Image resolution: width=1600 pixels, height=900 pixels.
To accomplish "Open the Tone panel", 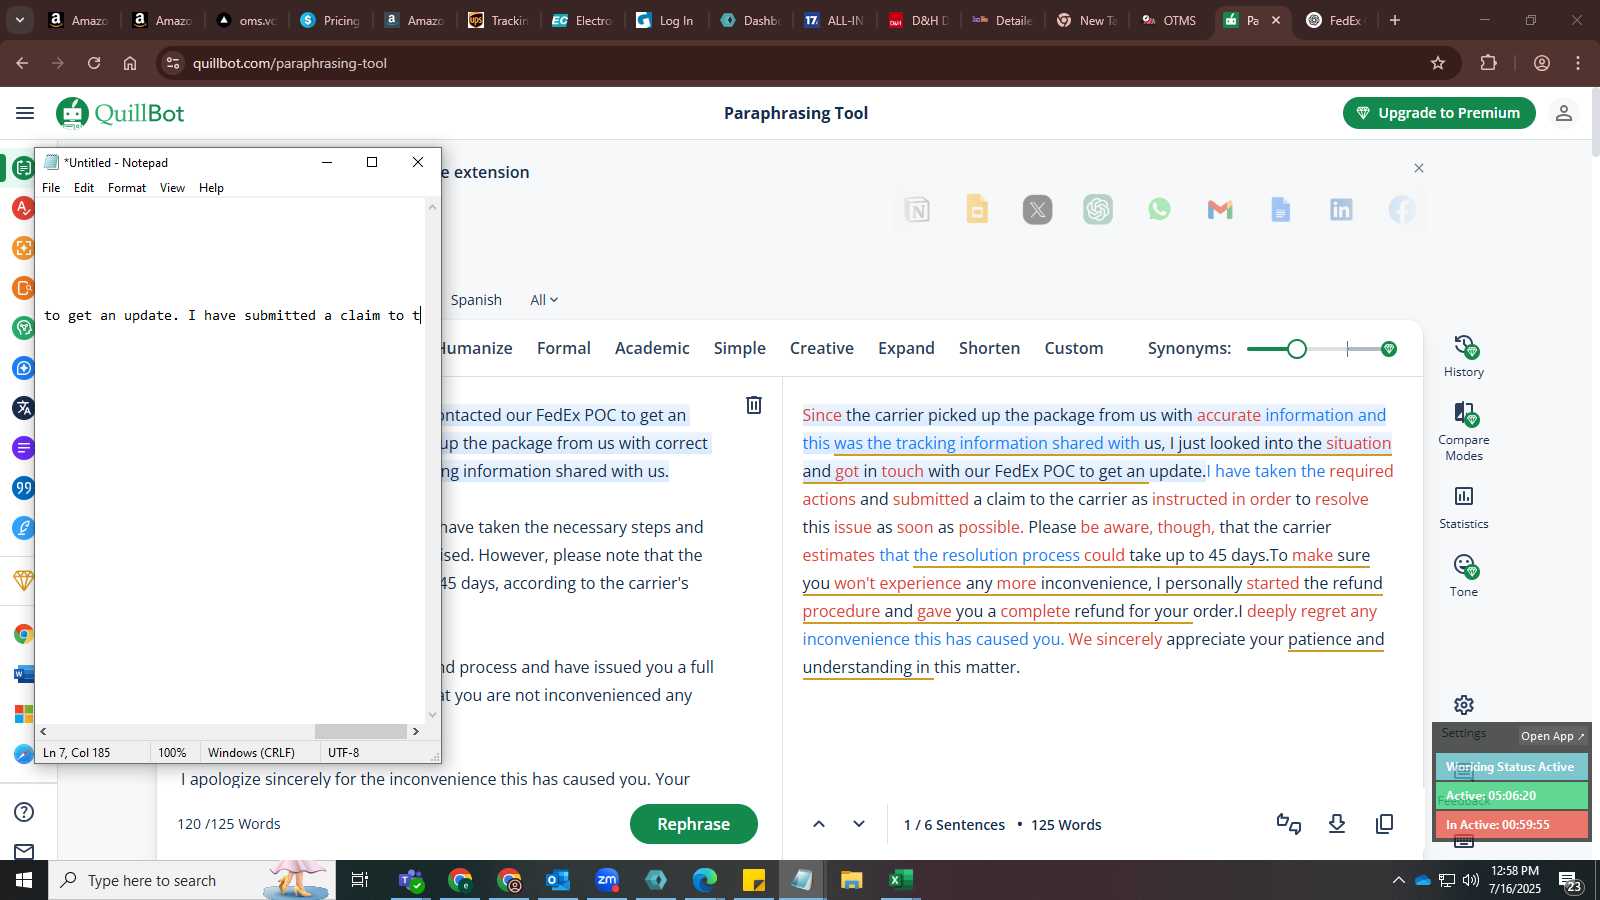I will 1464,576.
